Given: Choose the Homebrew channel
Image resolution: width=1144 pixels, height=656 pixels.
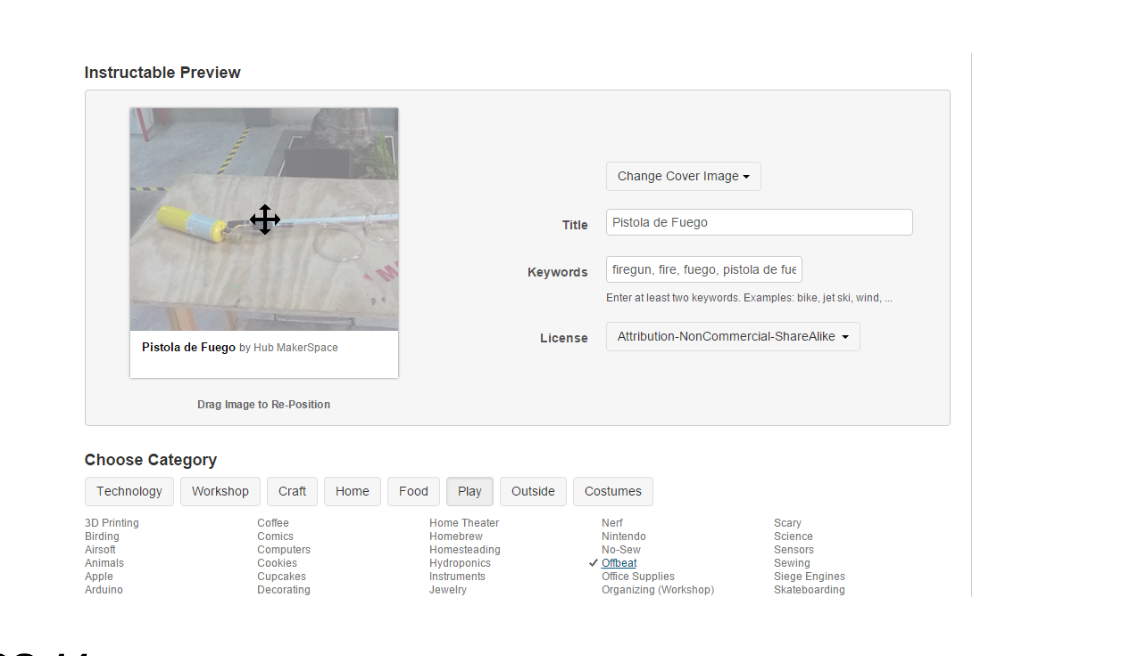Looking at the screenshot, I should point(456,536).
